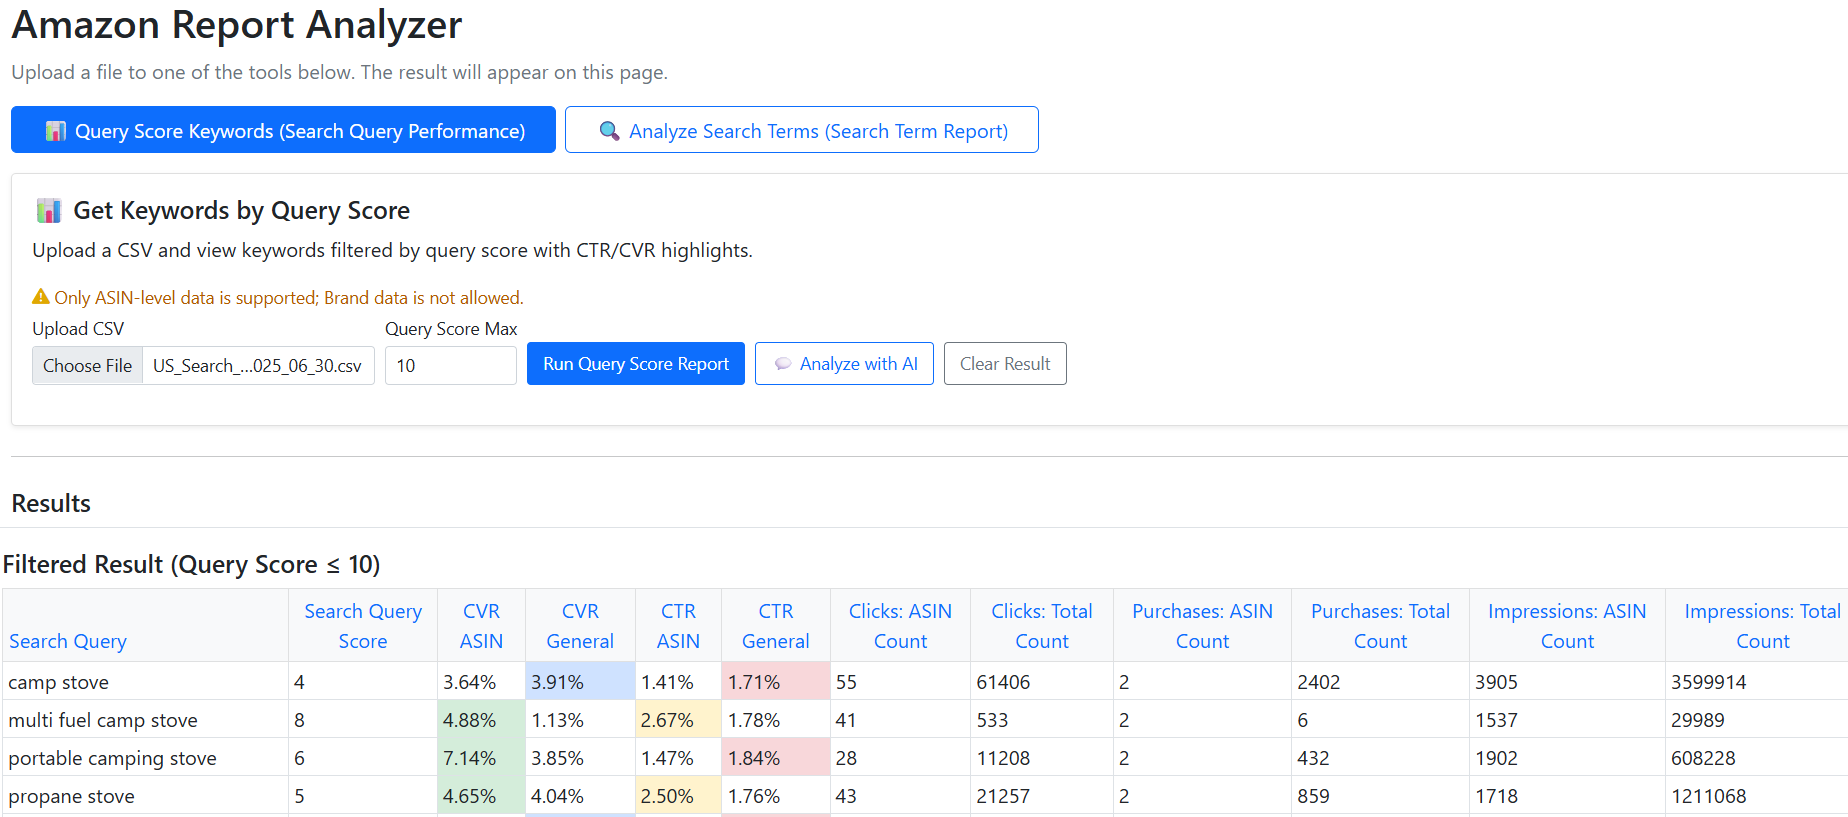Click the speech bubble icon in Analyze with AI

point(783,364)
